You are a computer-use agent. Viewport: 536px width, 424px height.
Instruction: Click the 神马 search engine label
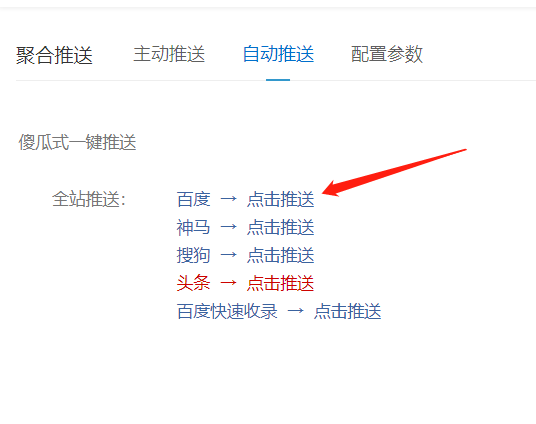(193, 227)
